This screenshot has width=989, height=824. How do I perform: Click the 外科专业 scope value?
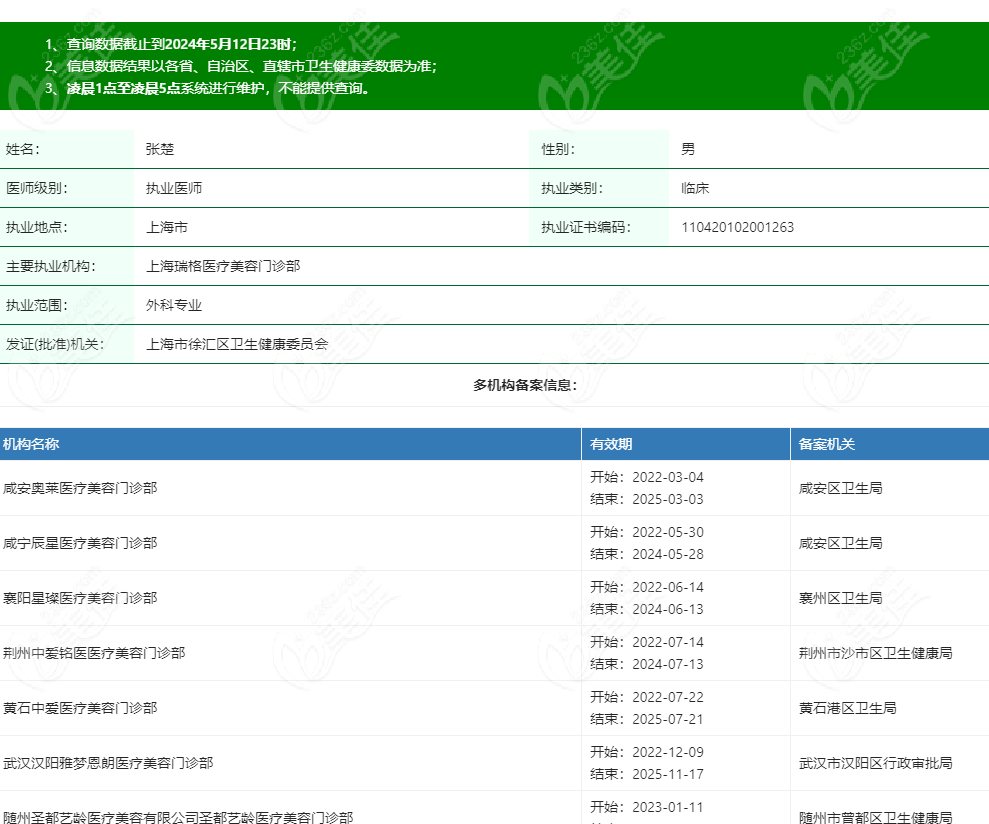[174, 305]
